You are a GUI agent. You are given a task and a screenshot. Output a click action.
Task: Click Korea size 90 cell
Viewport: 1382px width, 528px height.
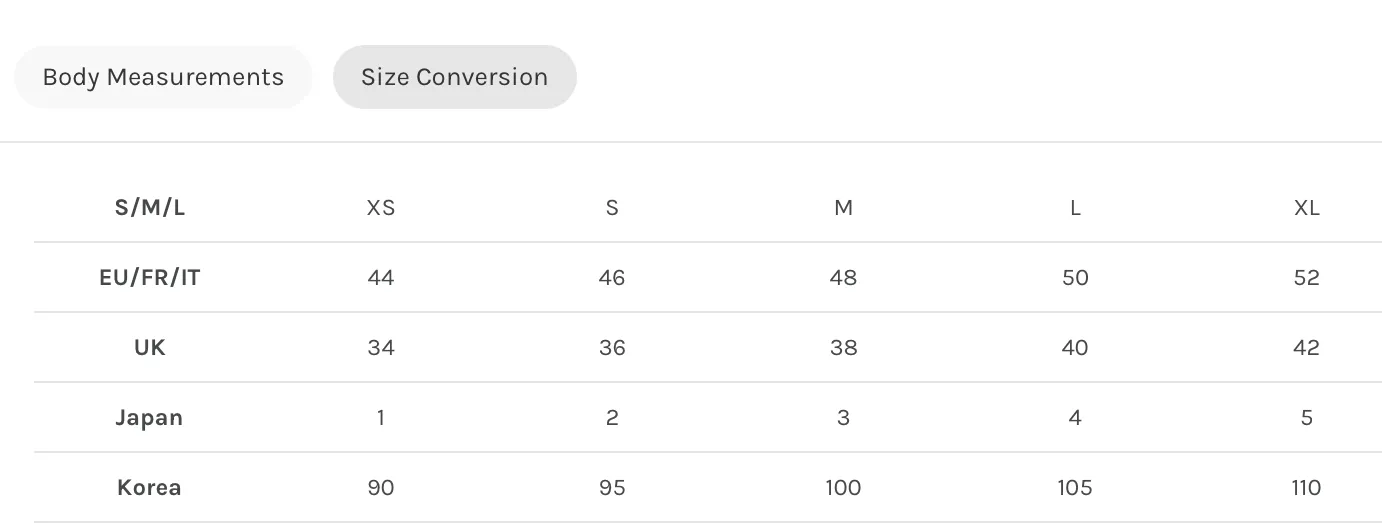(x=381, y=488)
